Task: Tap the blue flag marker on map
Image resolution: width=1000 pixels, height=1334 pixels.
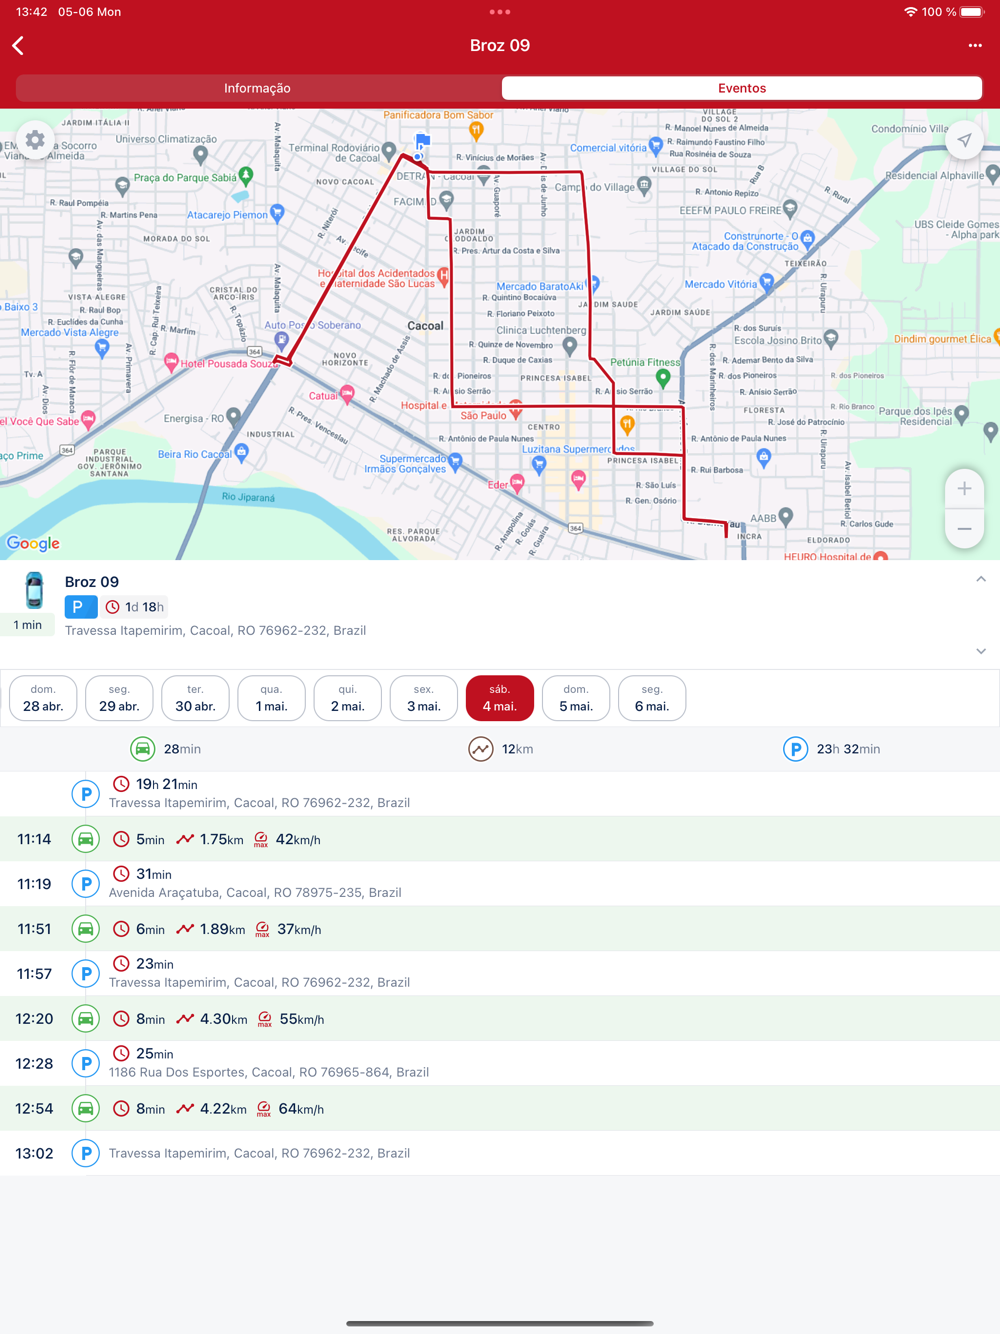Action: [x=421, y=144]
